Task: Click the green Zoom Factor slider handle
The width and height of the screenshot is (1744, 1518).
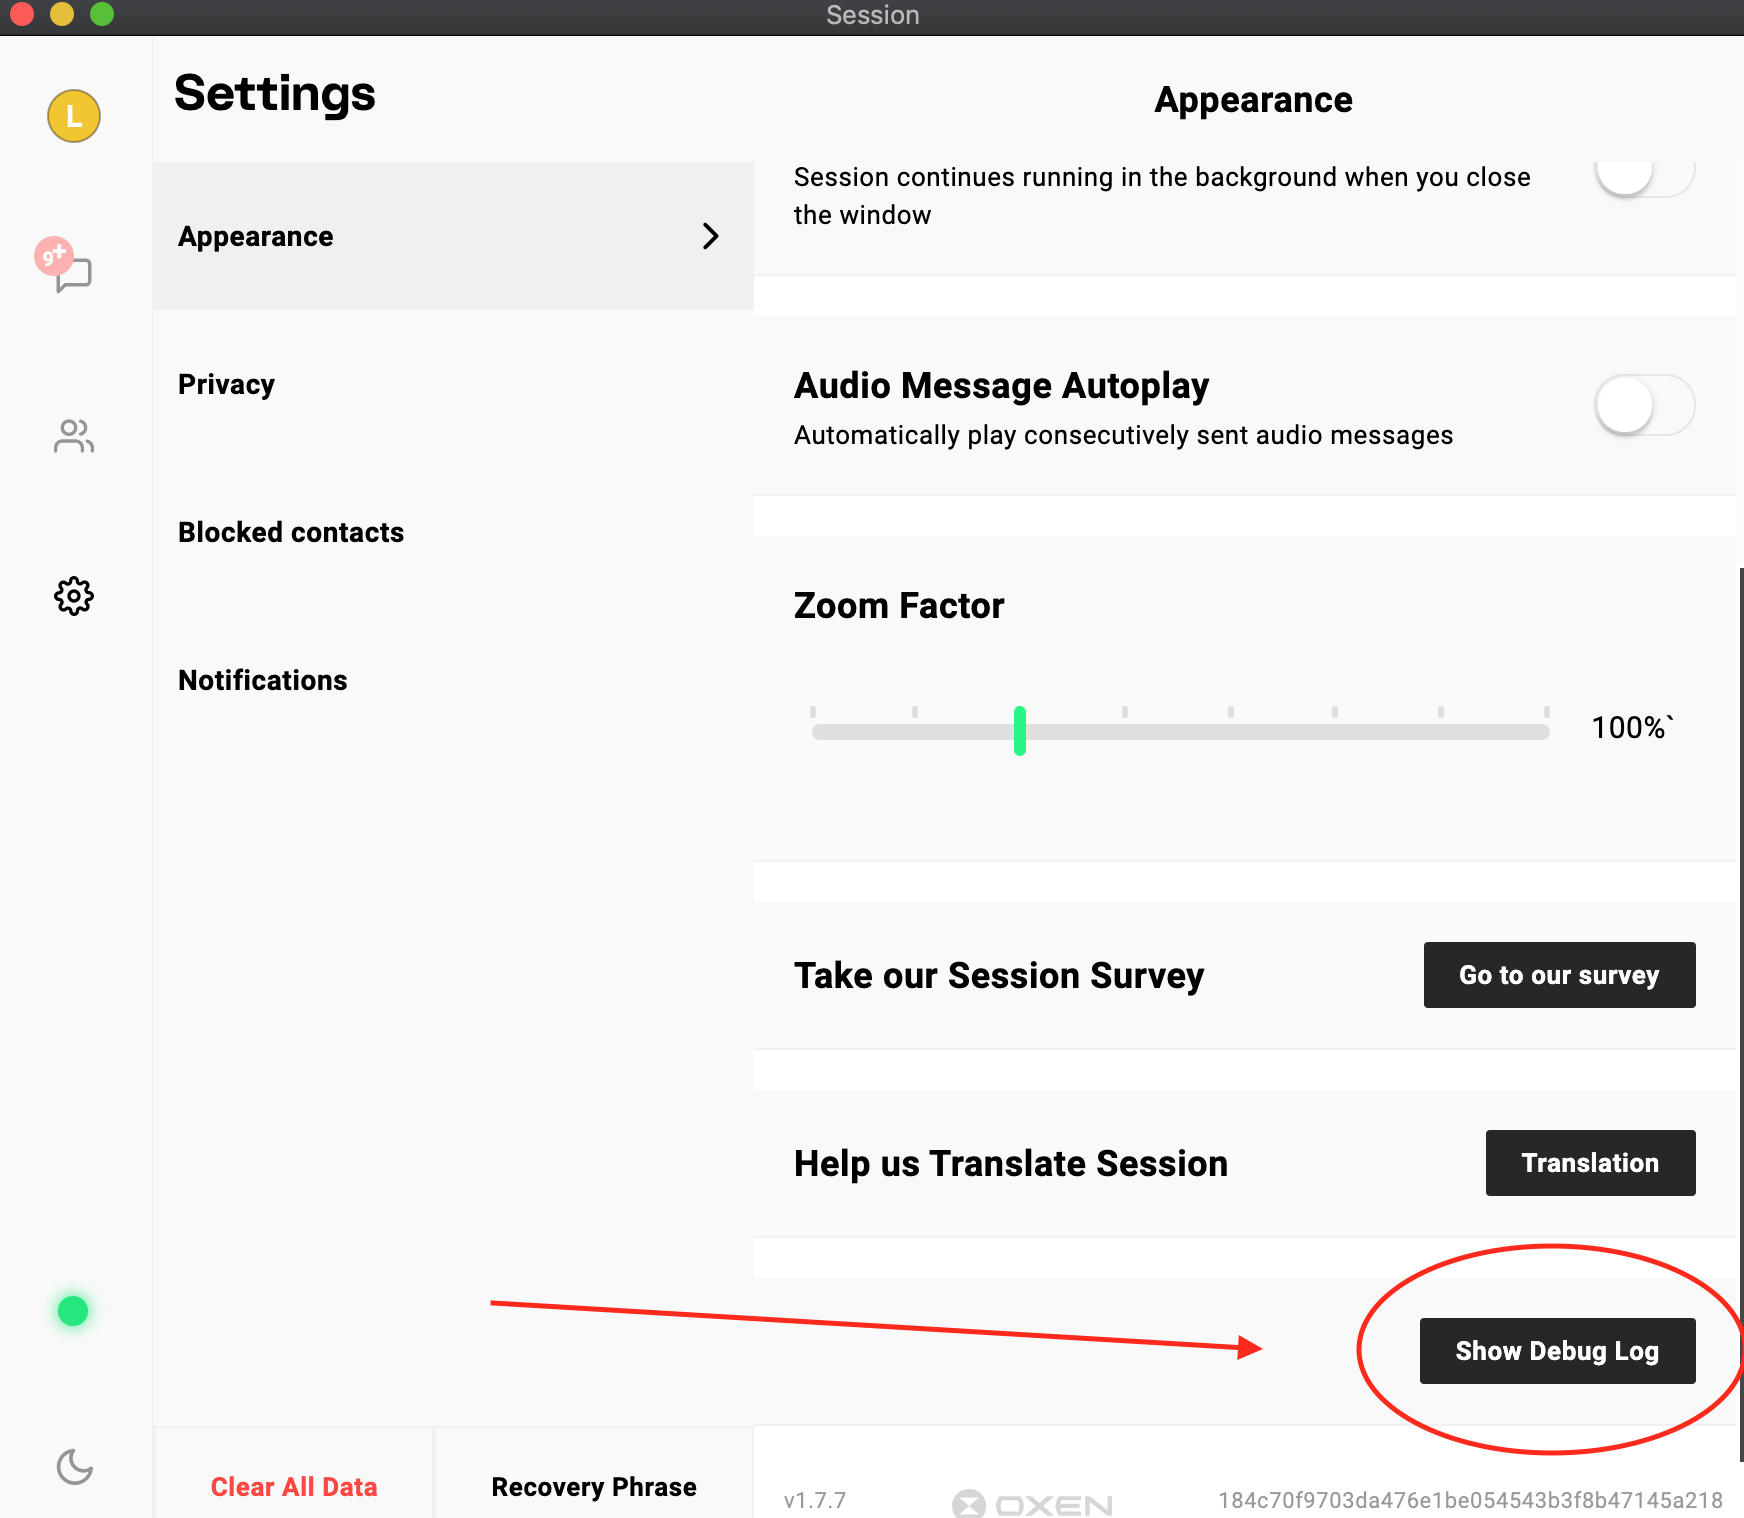Action: (1019, 731)
